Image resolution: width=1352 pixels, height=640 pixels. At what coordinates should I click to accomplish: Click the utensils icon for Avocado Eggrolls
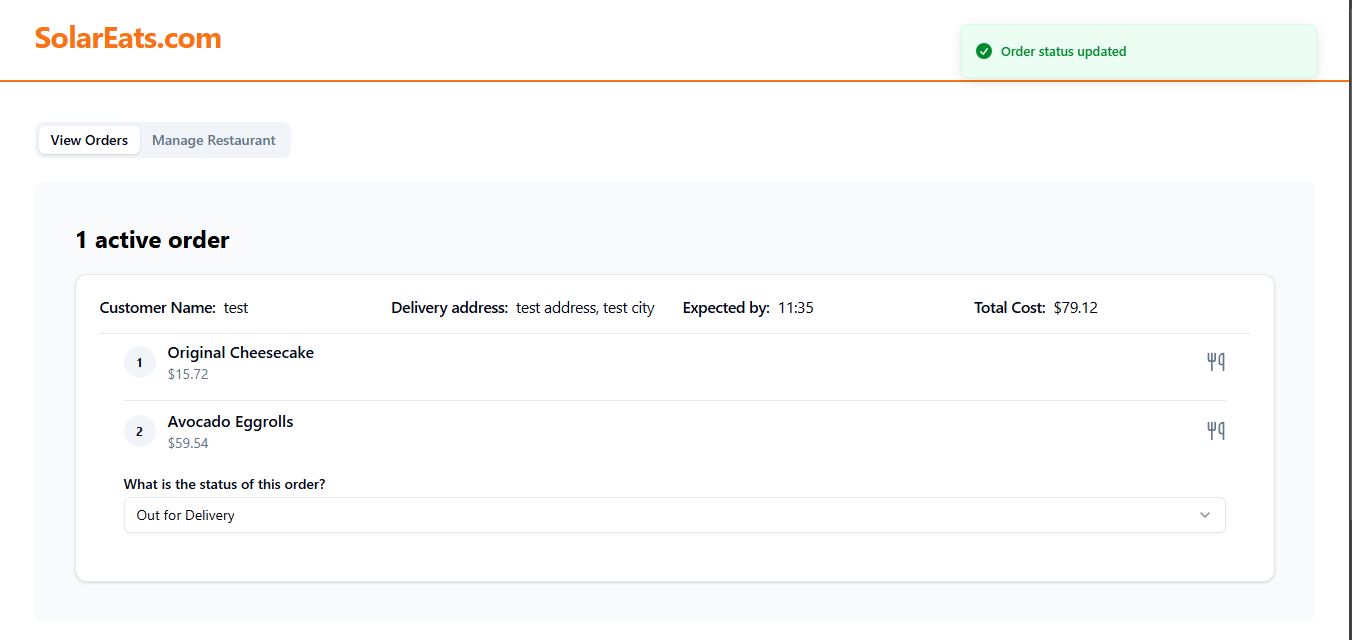coord(1216,431)
